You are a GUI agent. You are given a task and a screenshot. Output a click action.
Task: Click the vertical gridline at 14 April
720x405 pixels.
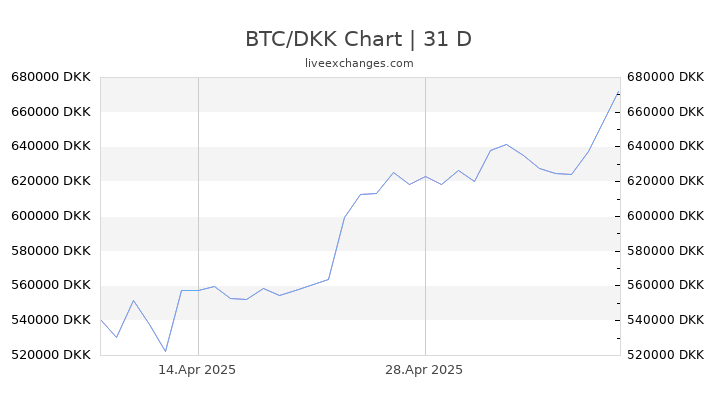[198, 216]
